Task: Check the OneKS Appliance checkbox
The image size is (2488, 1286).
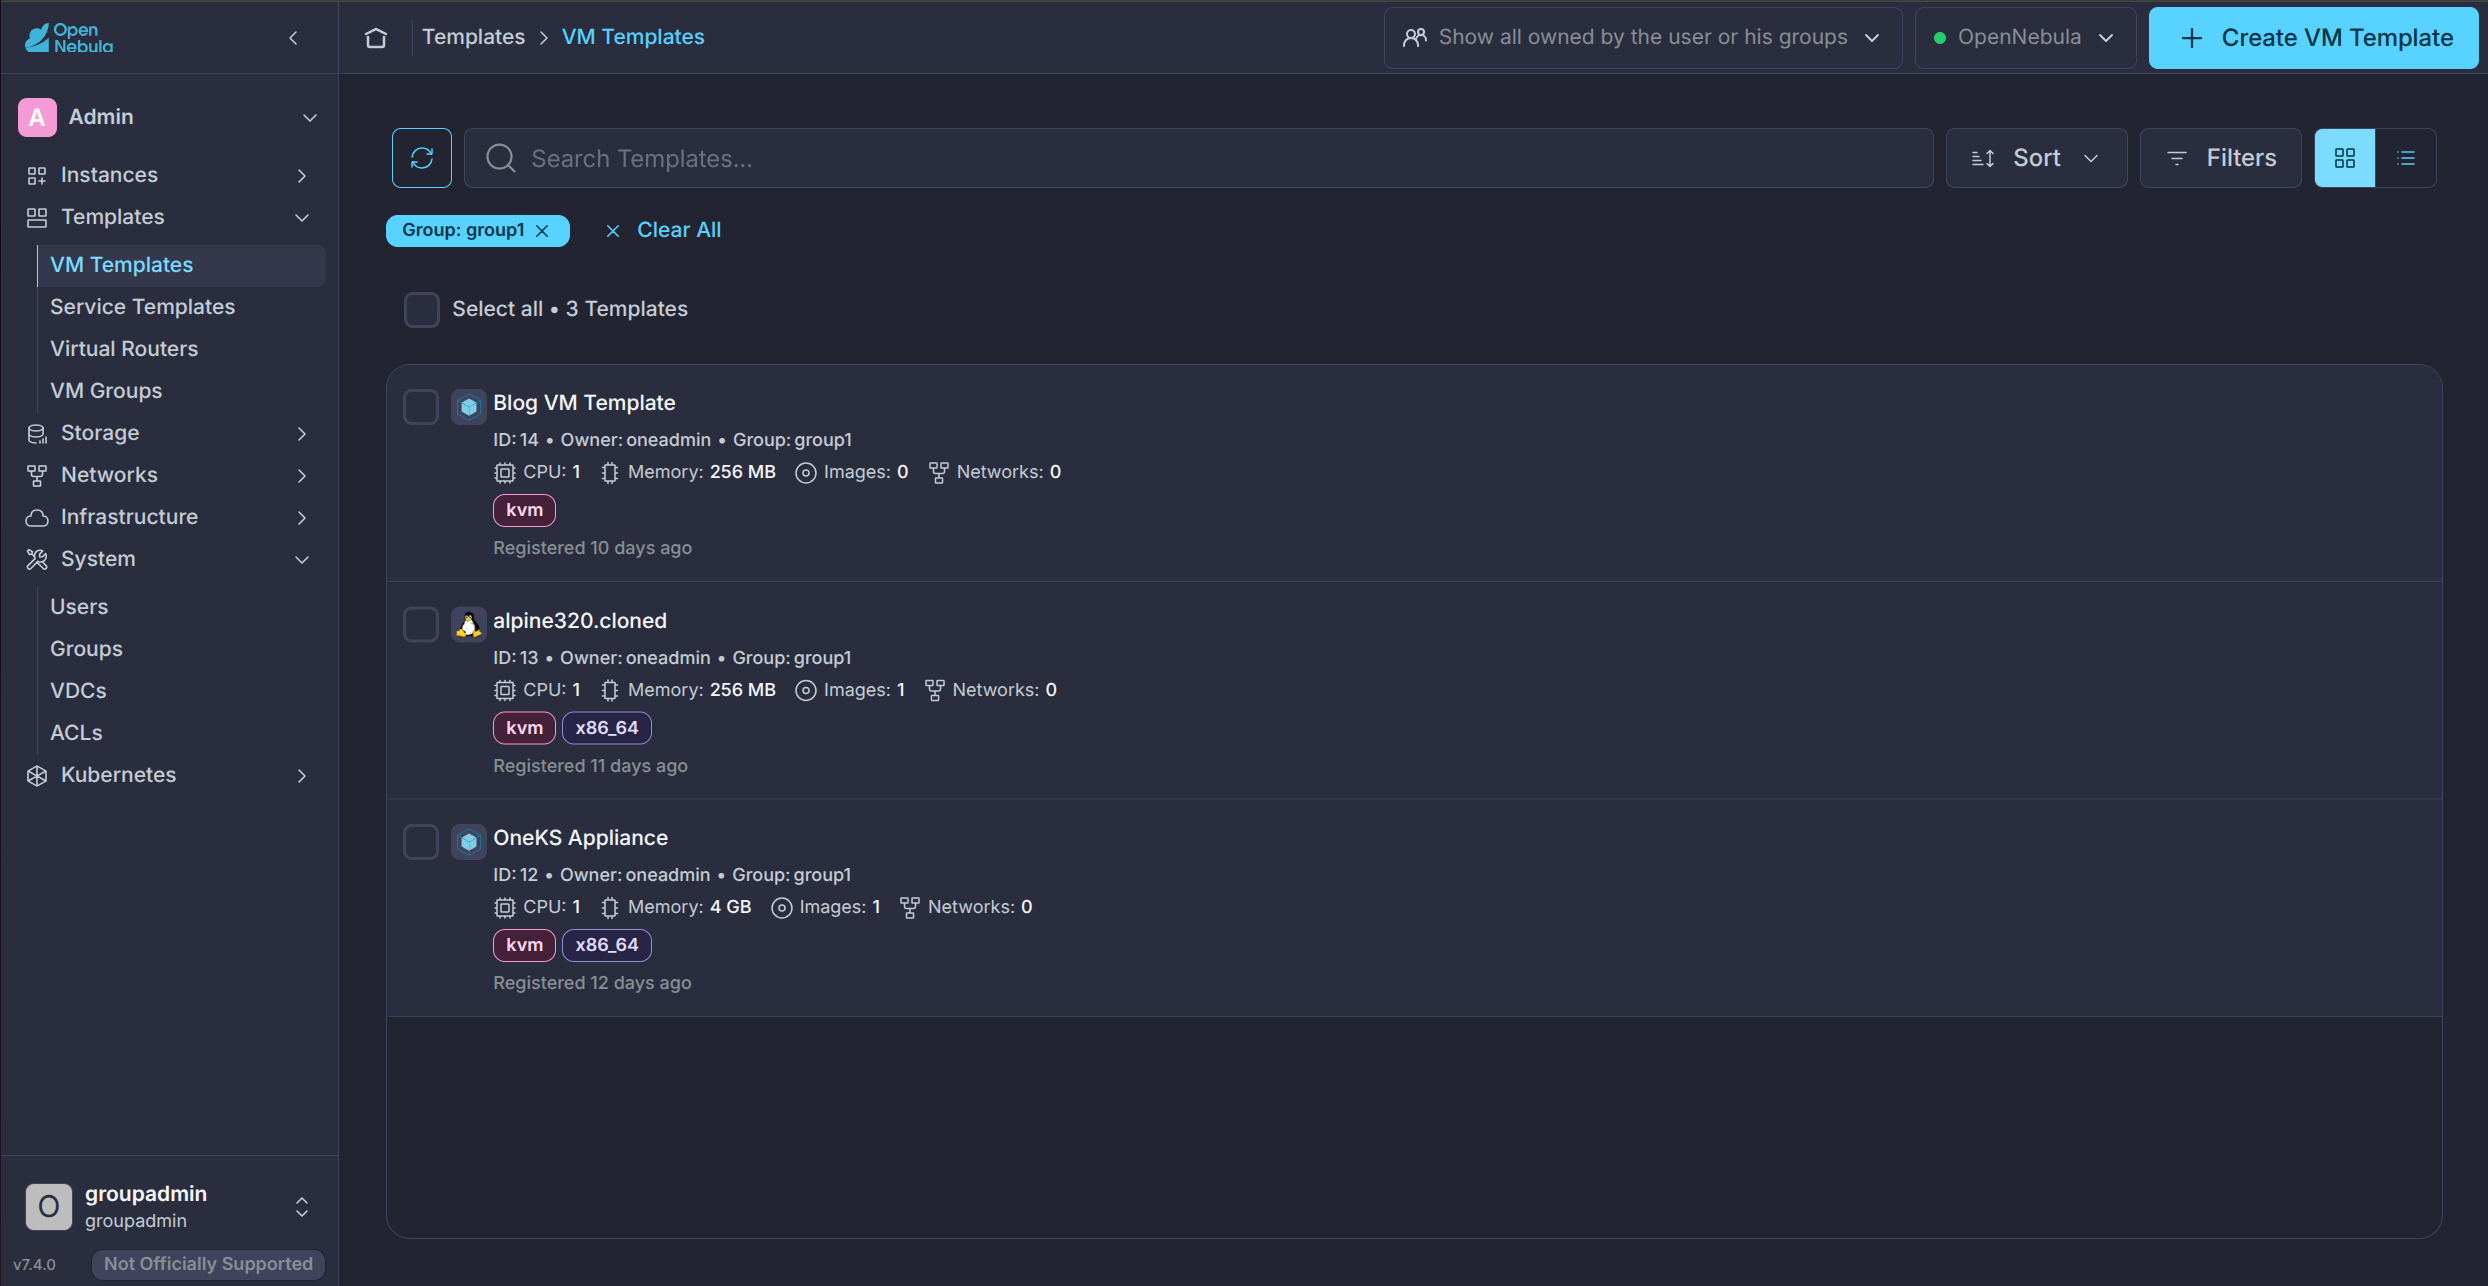Action: 421,841
